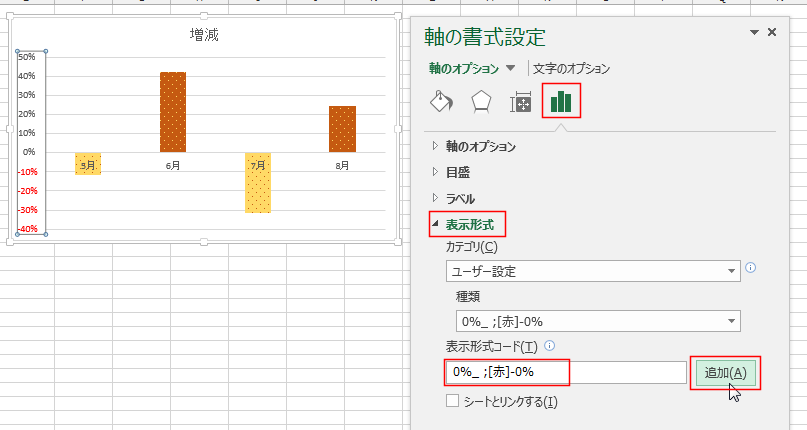Screen dimensions: 807x430
Task: Open the ユーザー設定 category dropdown
Action: point(593,271)
